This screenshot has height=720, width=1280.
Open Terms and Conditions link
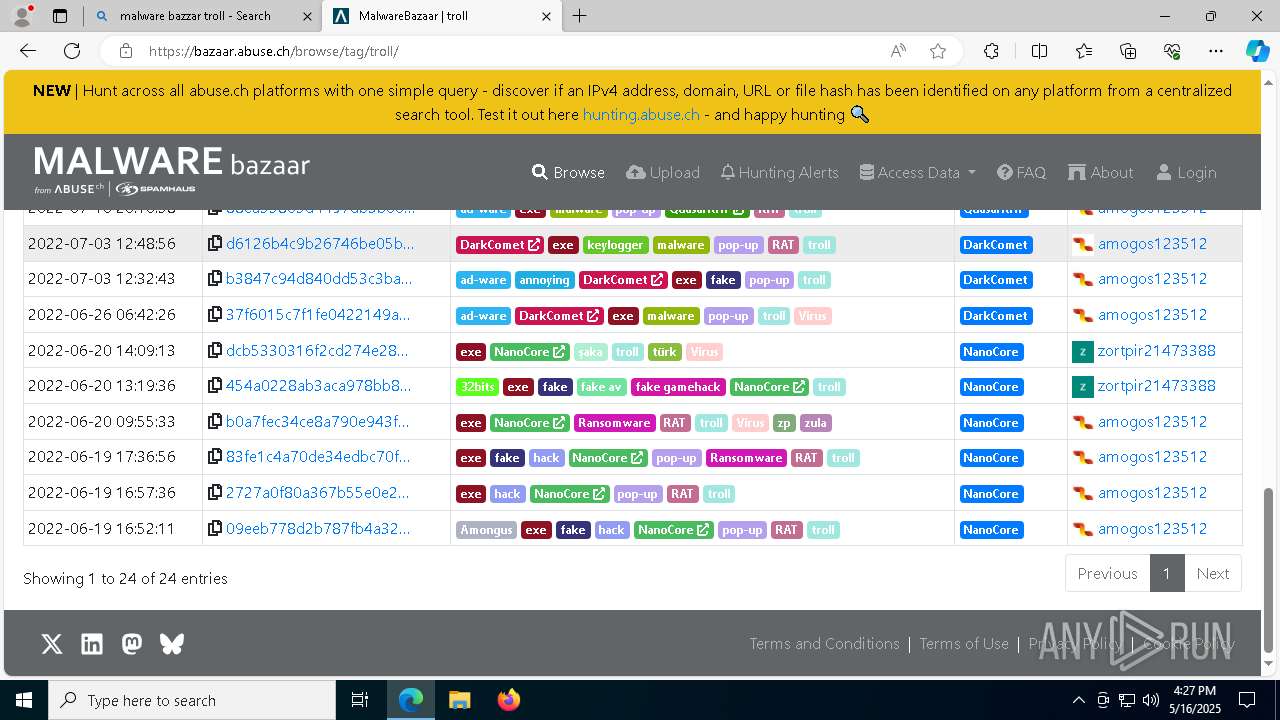coord(825,644)
